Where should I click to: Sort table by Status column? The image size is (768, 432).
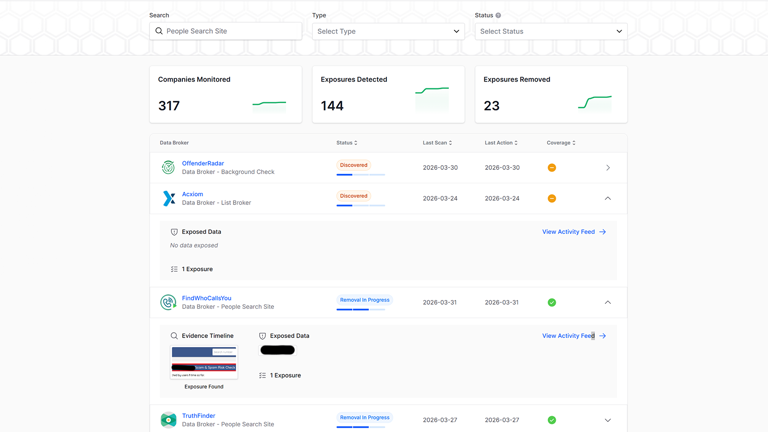[347, 143]
